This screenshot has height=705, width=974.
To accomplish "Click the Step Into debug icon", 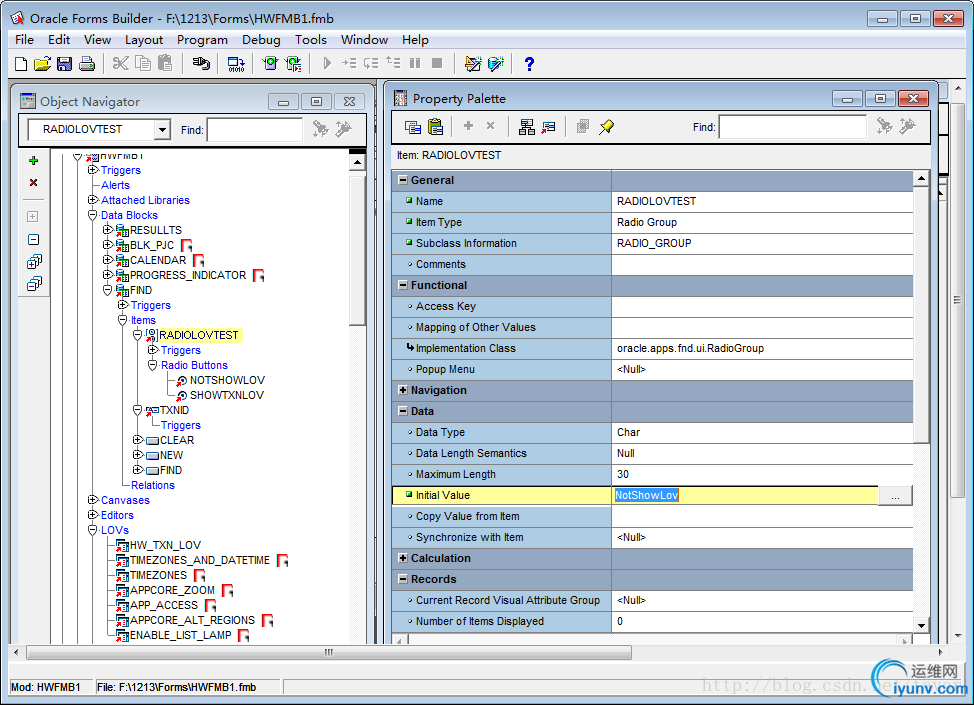I will (x=349, y=63).
